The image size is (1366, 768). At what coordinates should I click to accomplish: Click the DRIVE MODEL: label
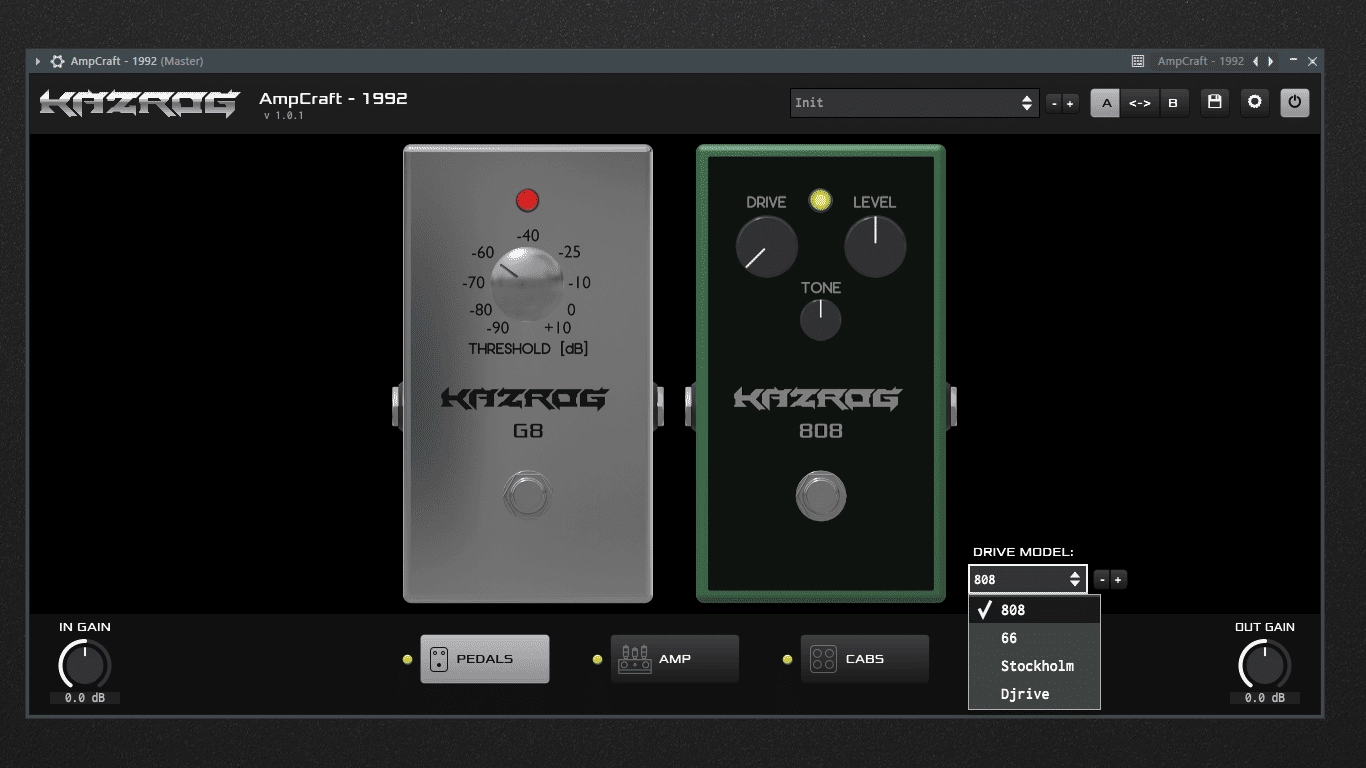pyautogui.click(x=1023, y=552)
